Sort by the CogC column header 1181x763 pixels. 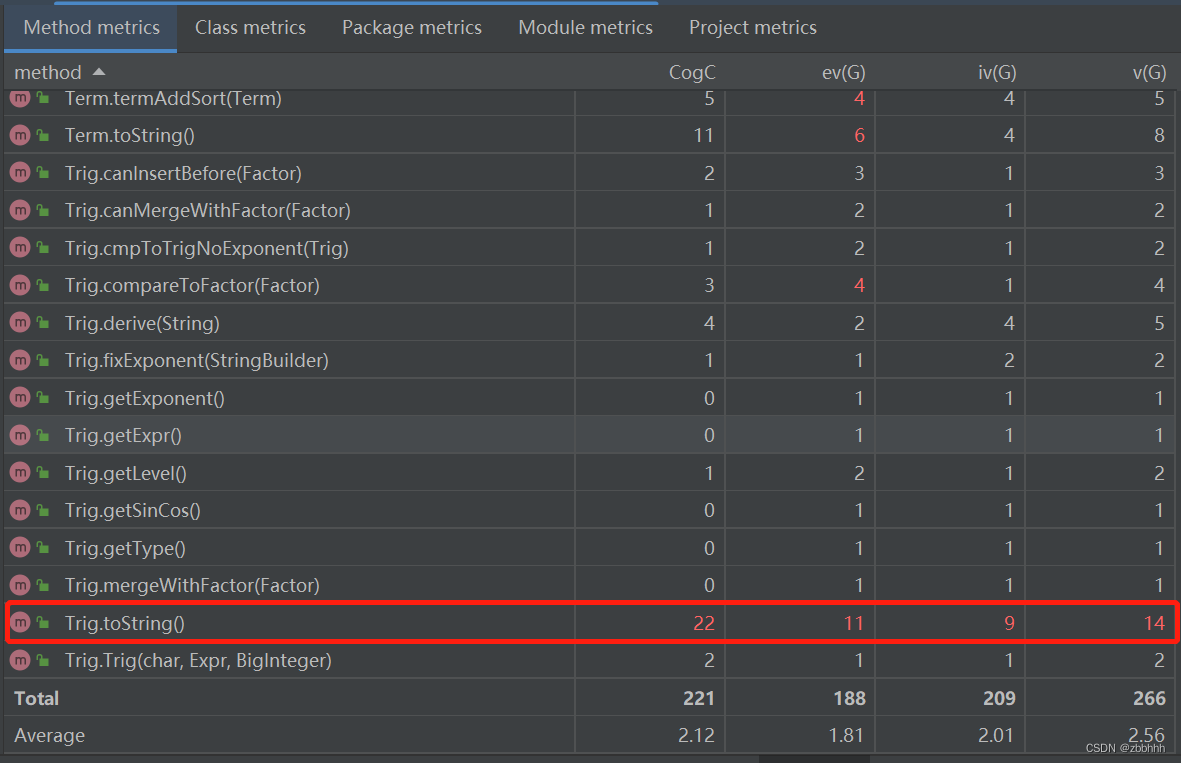tap(692, 72)
